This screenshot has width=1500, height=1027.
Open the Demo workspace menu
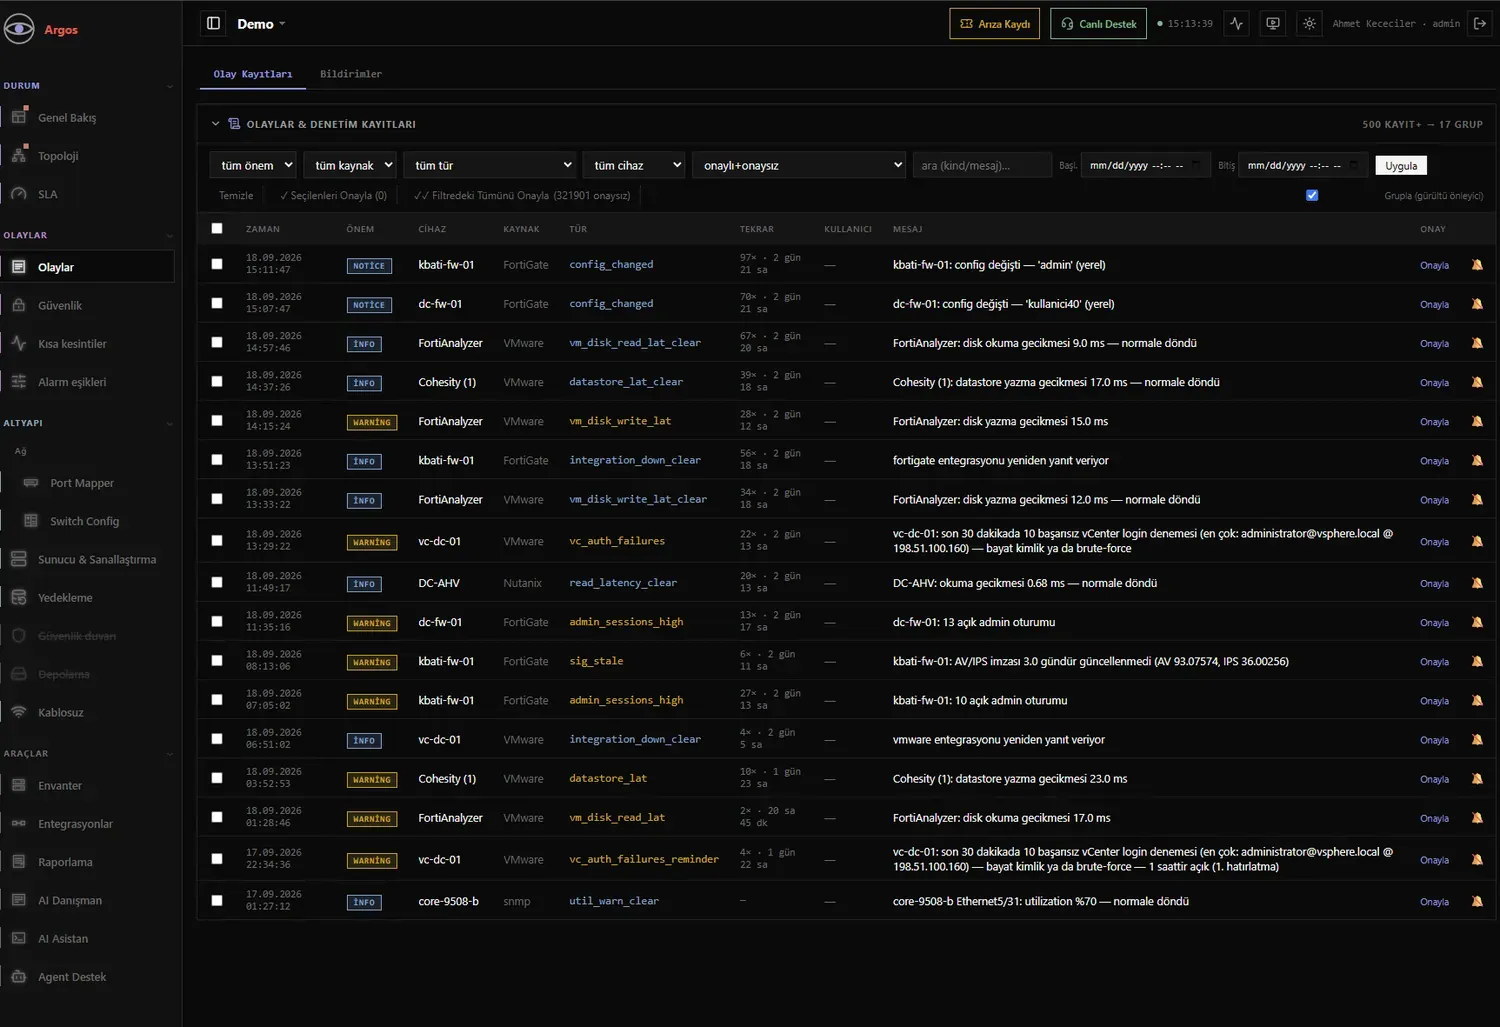261,24
